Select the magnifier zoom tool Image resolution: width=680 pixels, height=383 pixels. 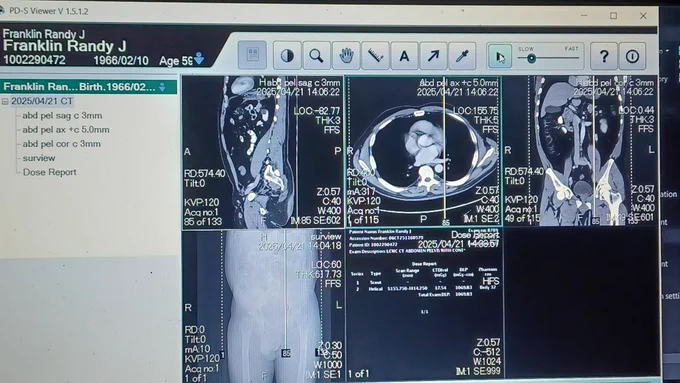(317, 56)
